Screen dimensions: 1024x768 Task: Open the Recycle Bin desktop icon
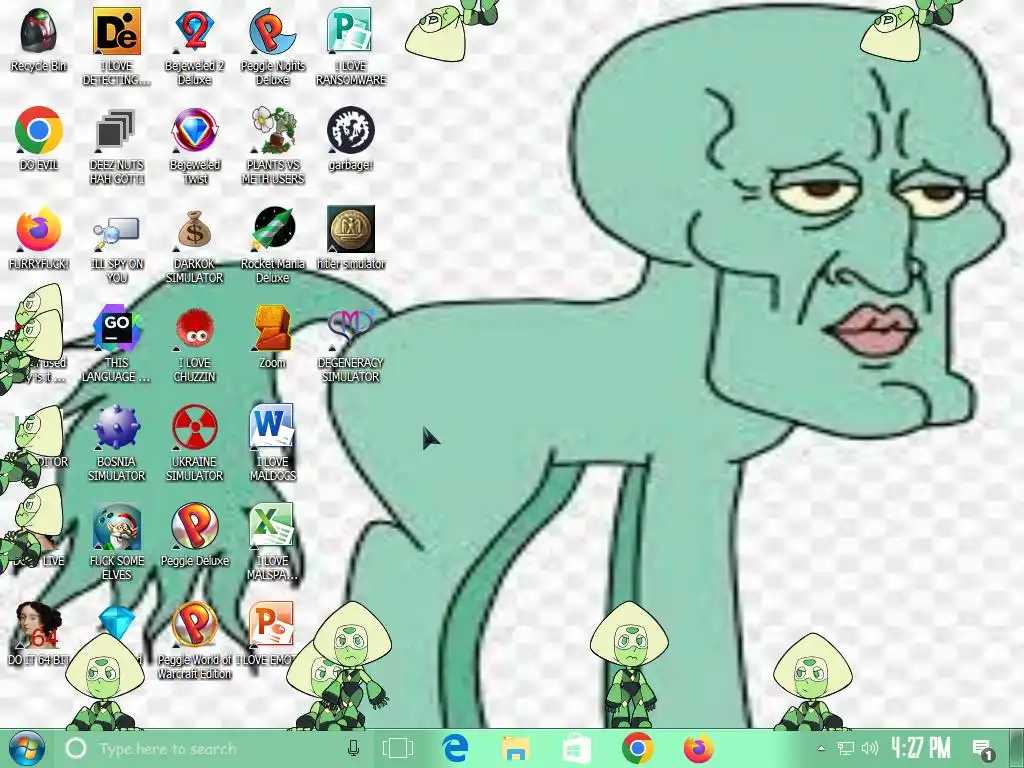click(39, 31)
